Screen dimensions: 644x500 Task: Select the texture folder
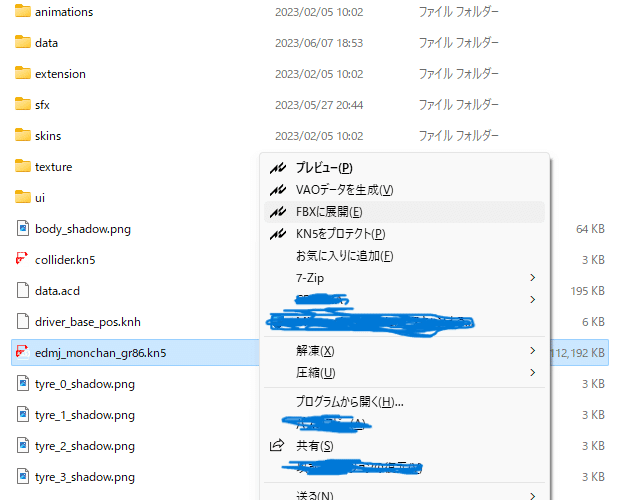coord(53,167)
